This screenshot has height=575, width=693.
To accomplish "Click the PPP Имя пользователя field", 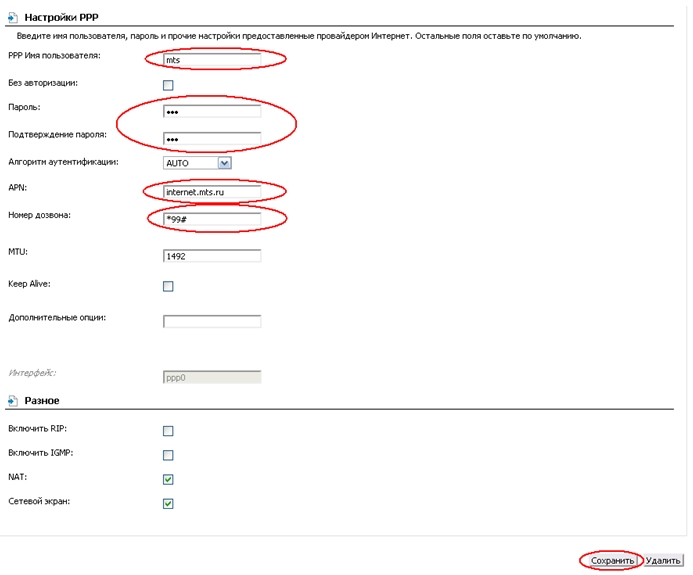I will pyautogui.click(x=211, y=60).
